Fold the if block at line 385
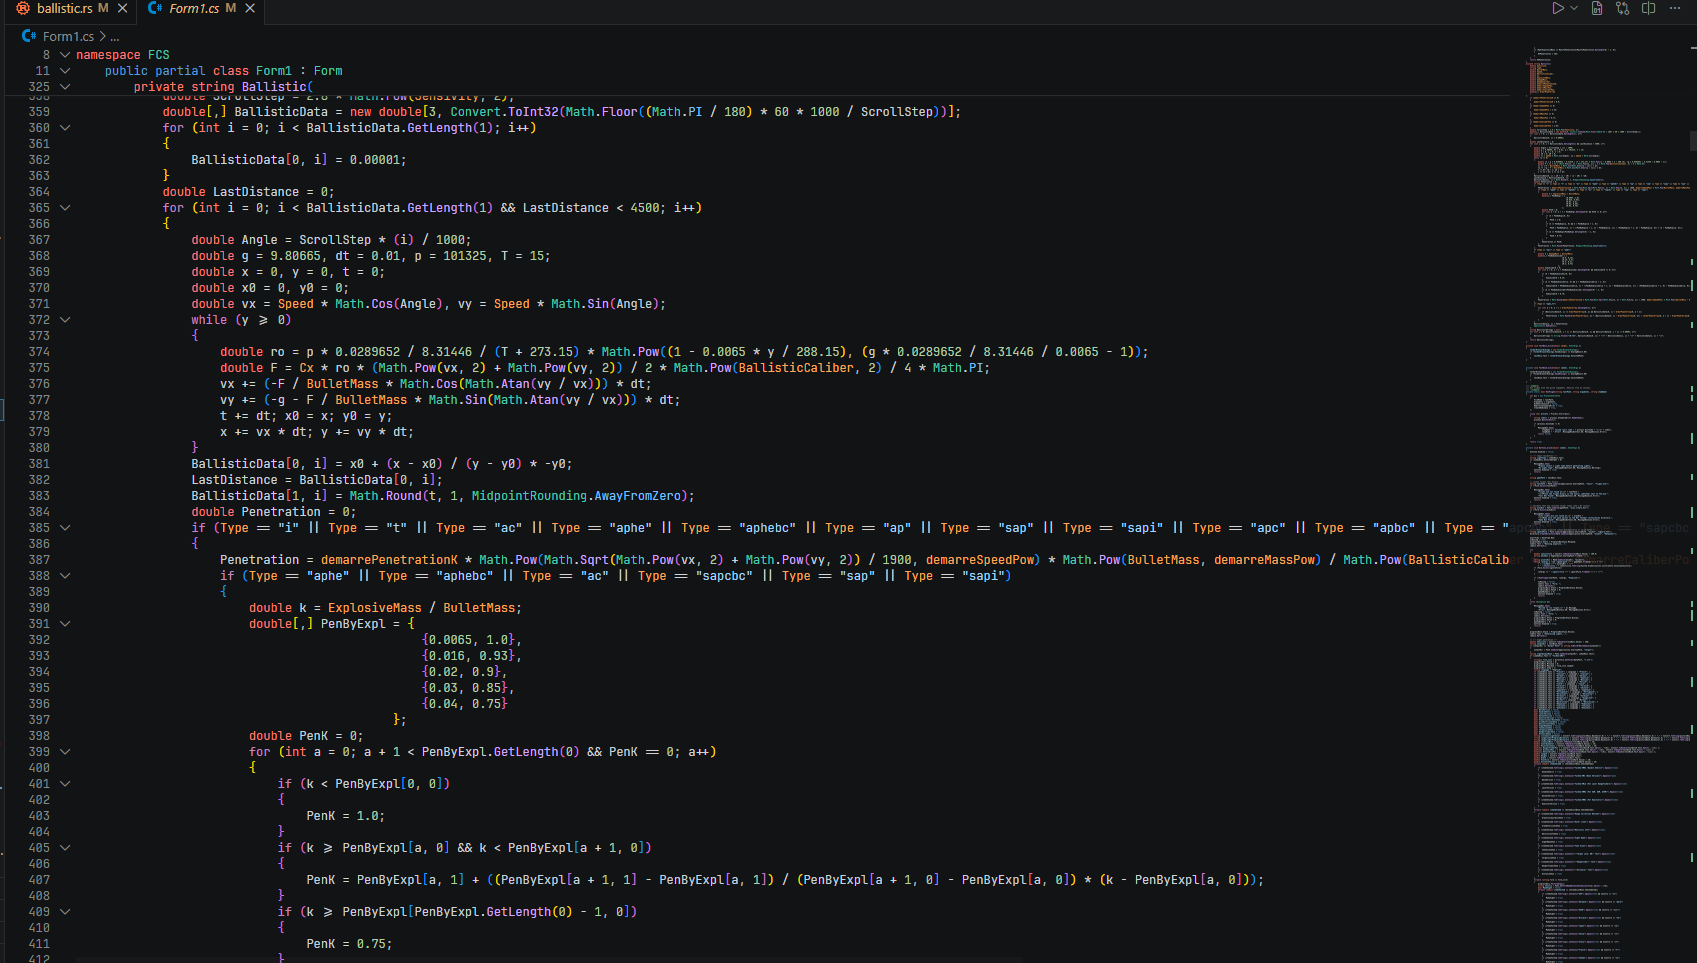This screenshot has height=963, width=1697. pyautogui.click(x=65, y=528)
